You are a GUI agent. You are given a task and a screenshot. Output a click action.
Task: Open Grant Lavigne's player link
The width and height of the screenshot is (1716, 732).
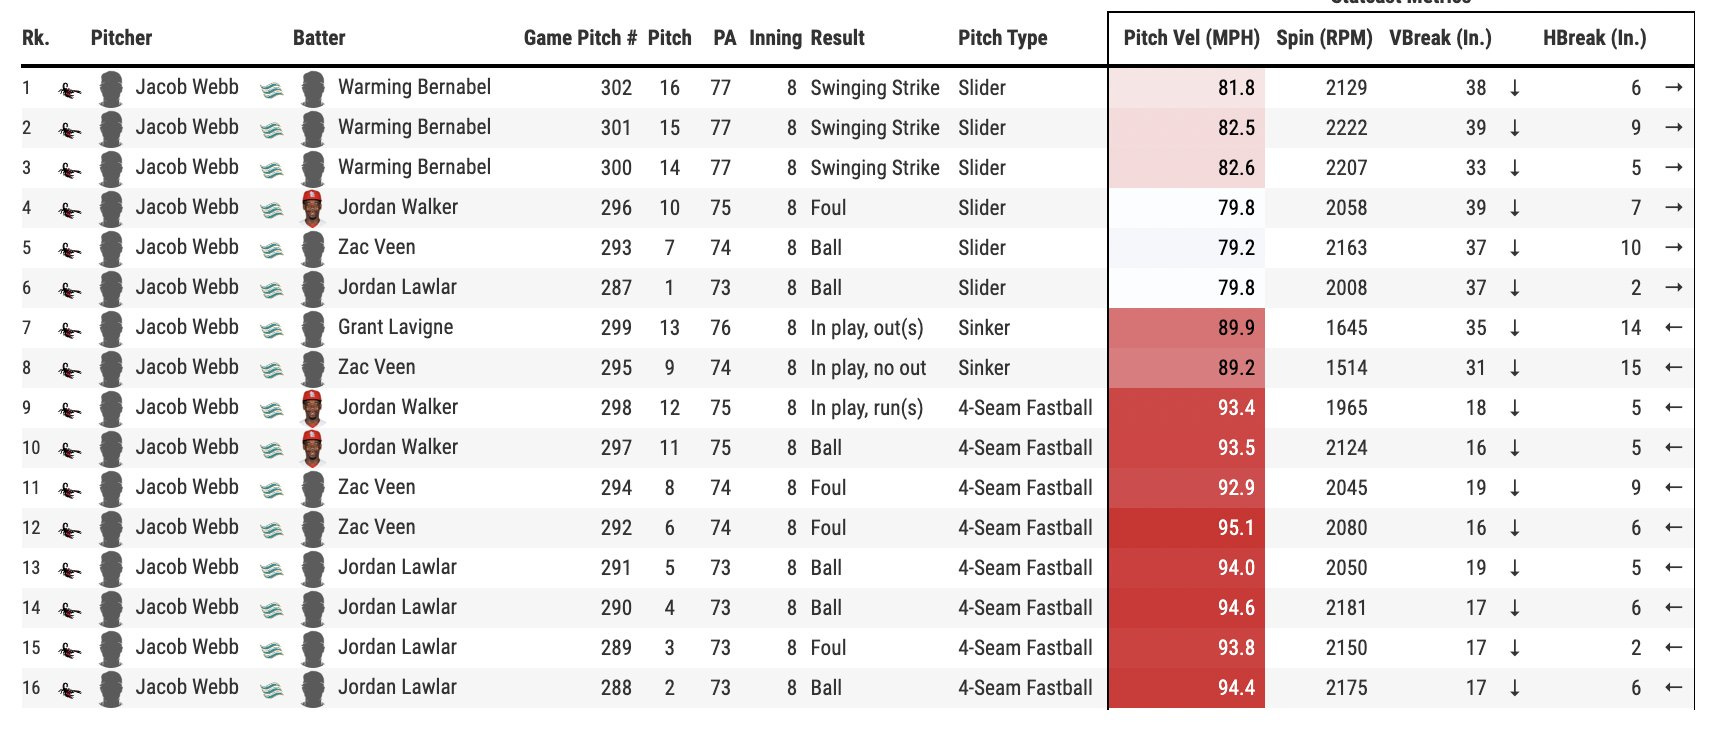[x=395, y=327]
